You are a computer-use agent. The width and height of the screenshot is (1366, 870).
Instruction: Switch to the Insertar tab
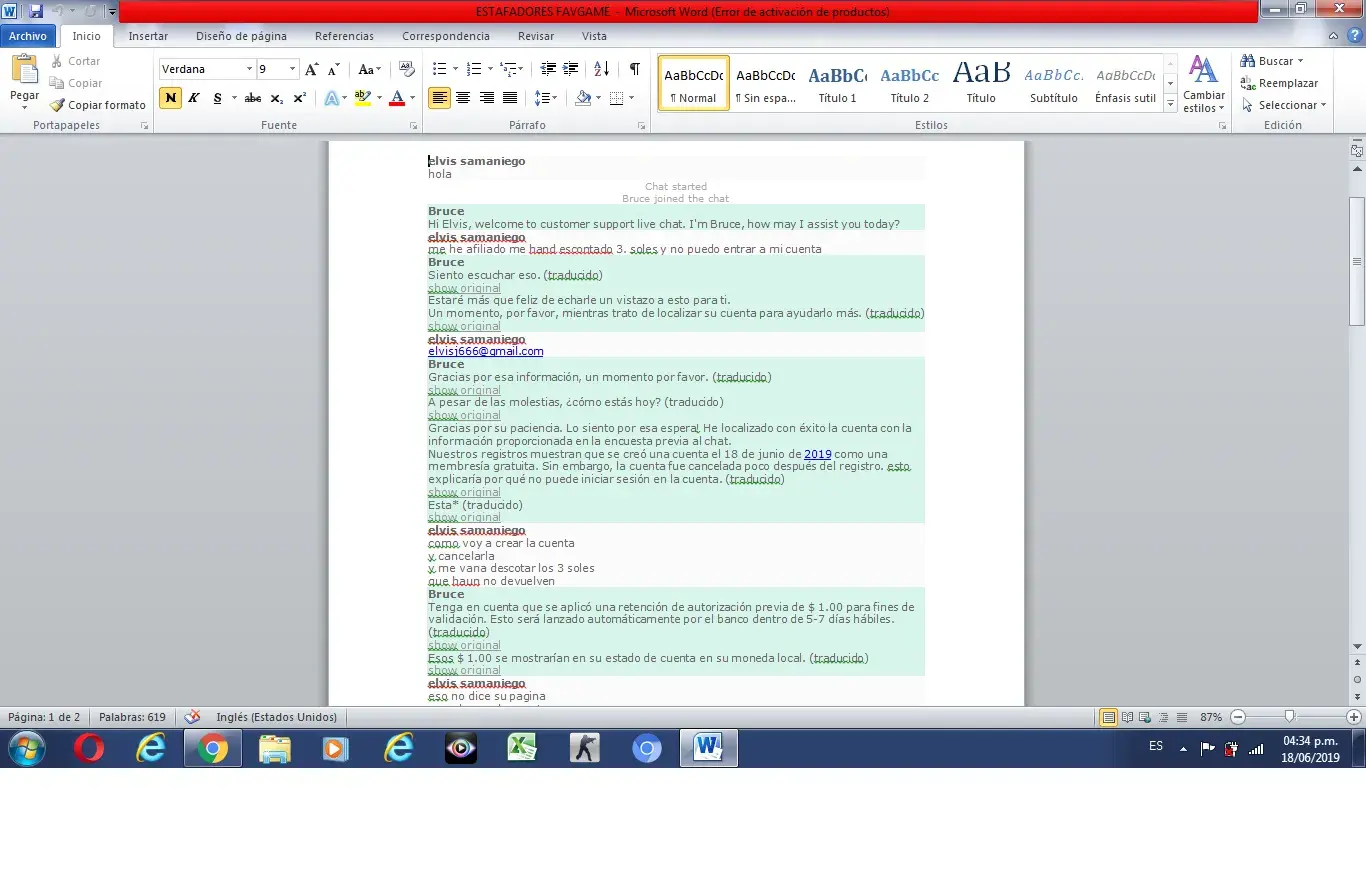pyautogui.click(x=148, y=36)
